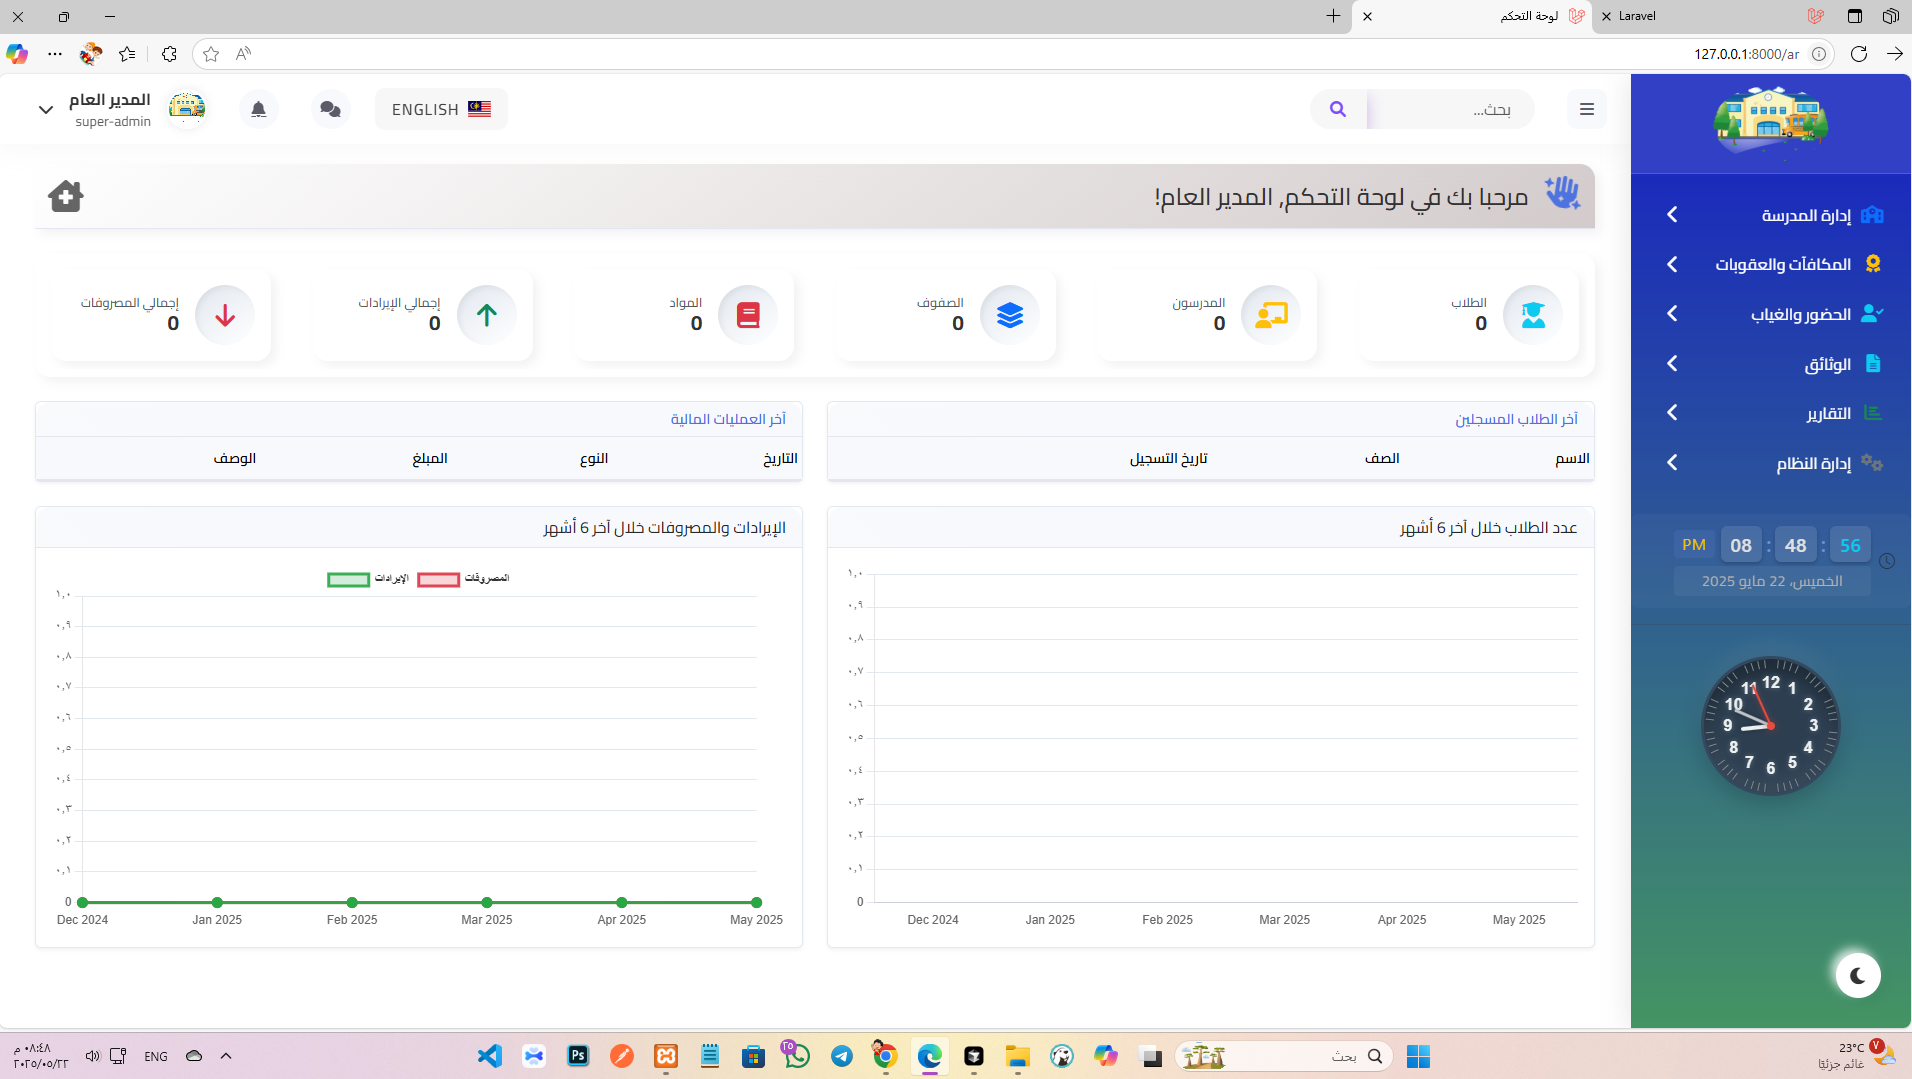The height and width of the screenshot is (1079, 1912).
Task: Open Telegram from the taskbar
Action: click(x=842, y=1056)
